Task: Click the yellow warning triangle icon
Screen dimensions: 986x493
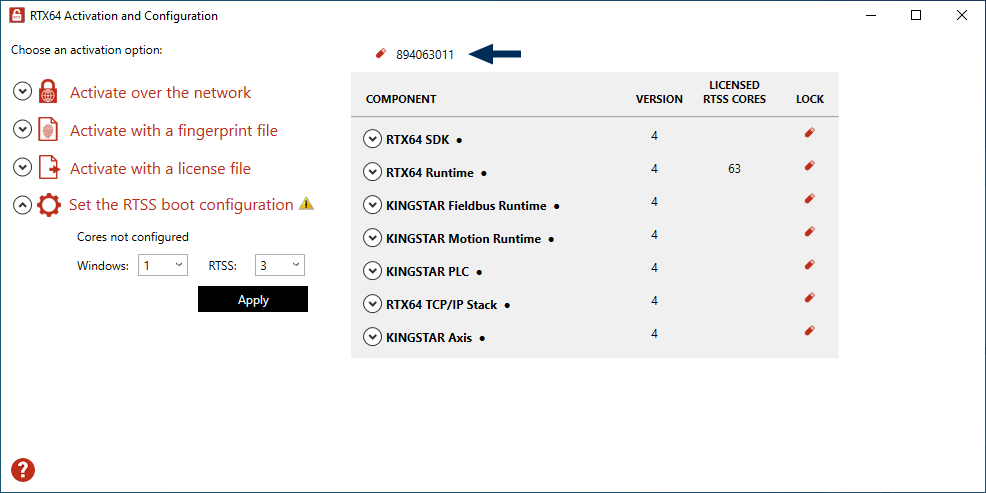Action: (306, 203)
